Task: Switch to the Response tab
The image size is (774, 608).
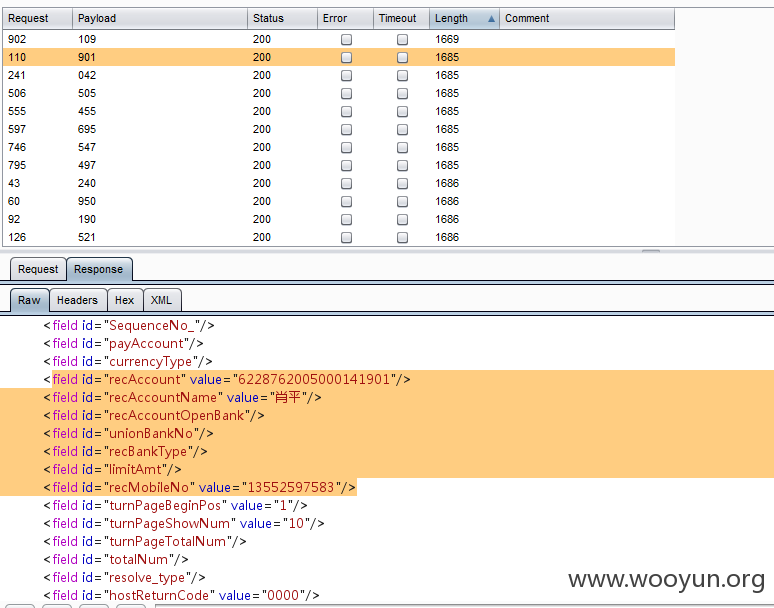Action: pos(99,269)
